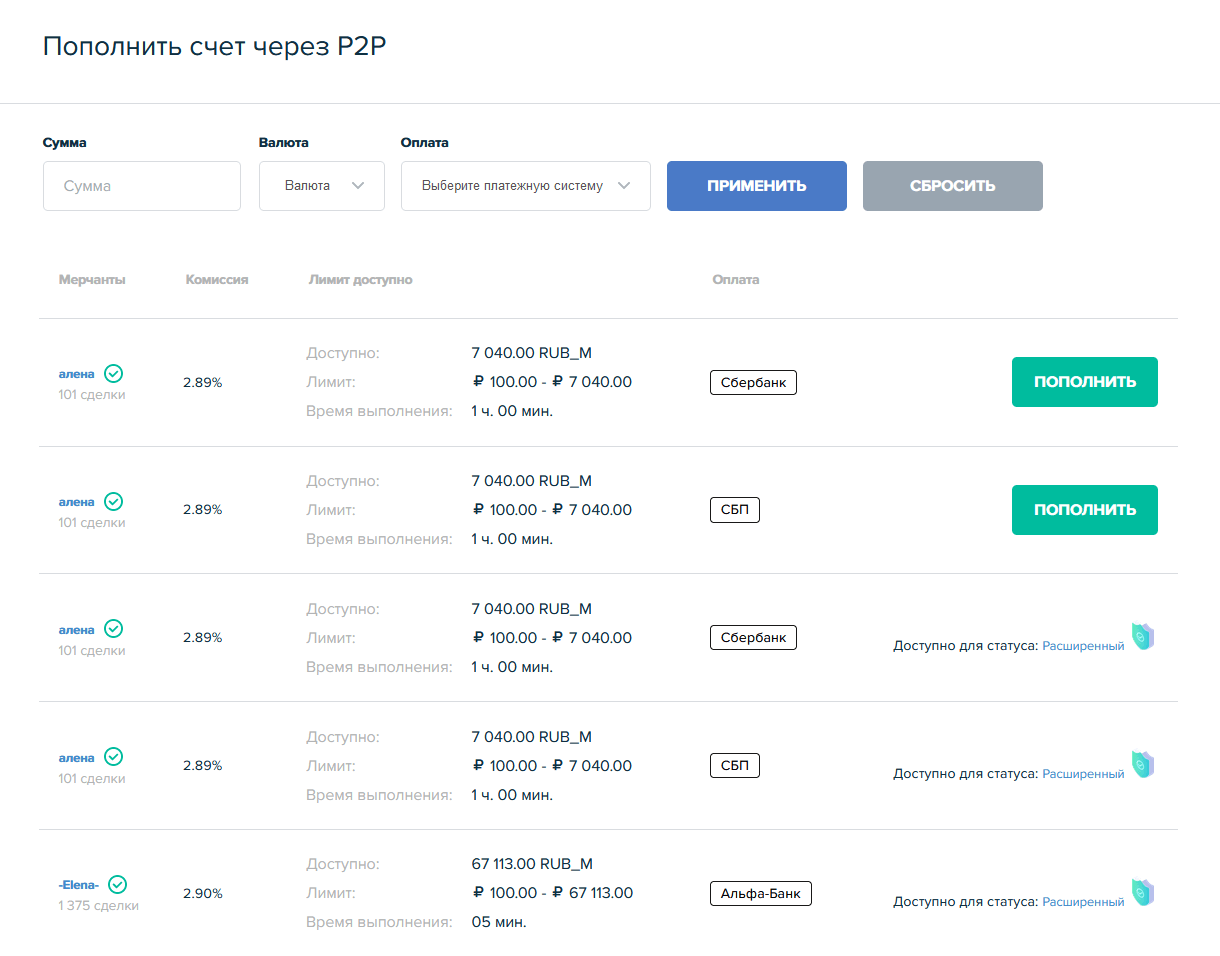
Task: Open Расширенный link in third row Сбербанк offer
Action: 1083,646
